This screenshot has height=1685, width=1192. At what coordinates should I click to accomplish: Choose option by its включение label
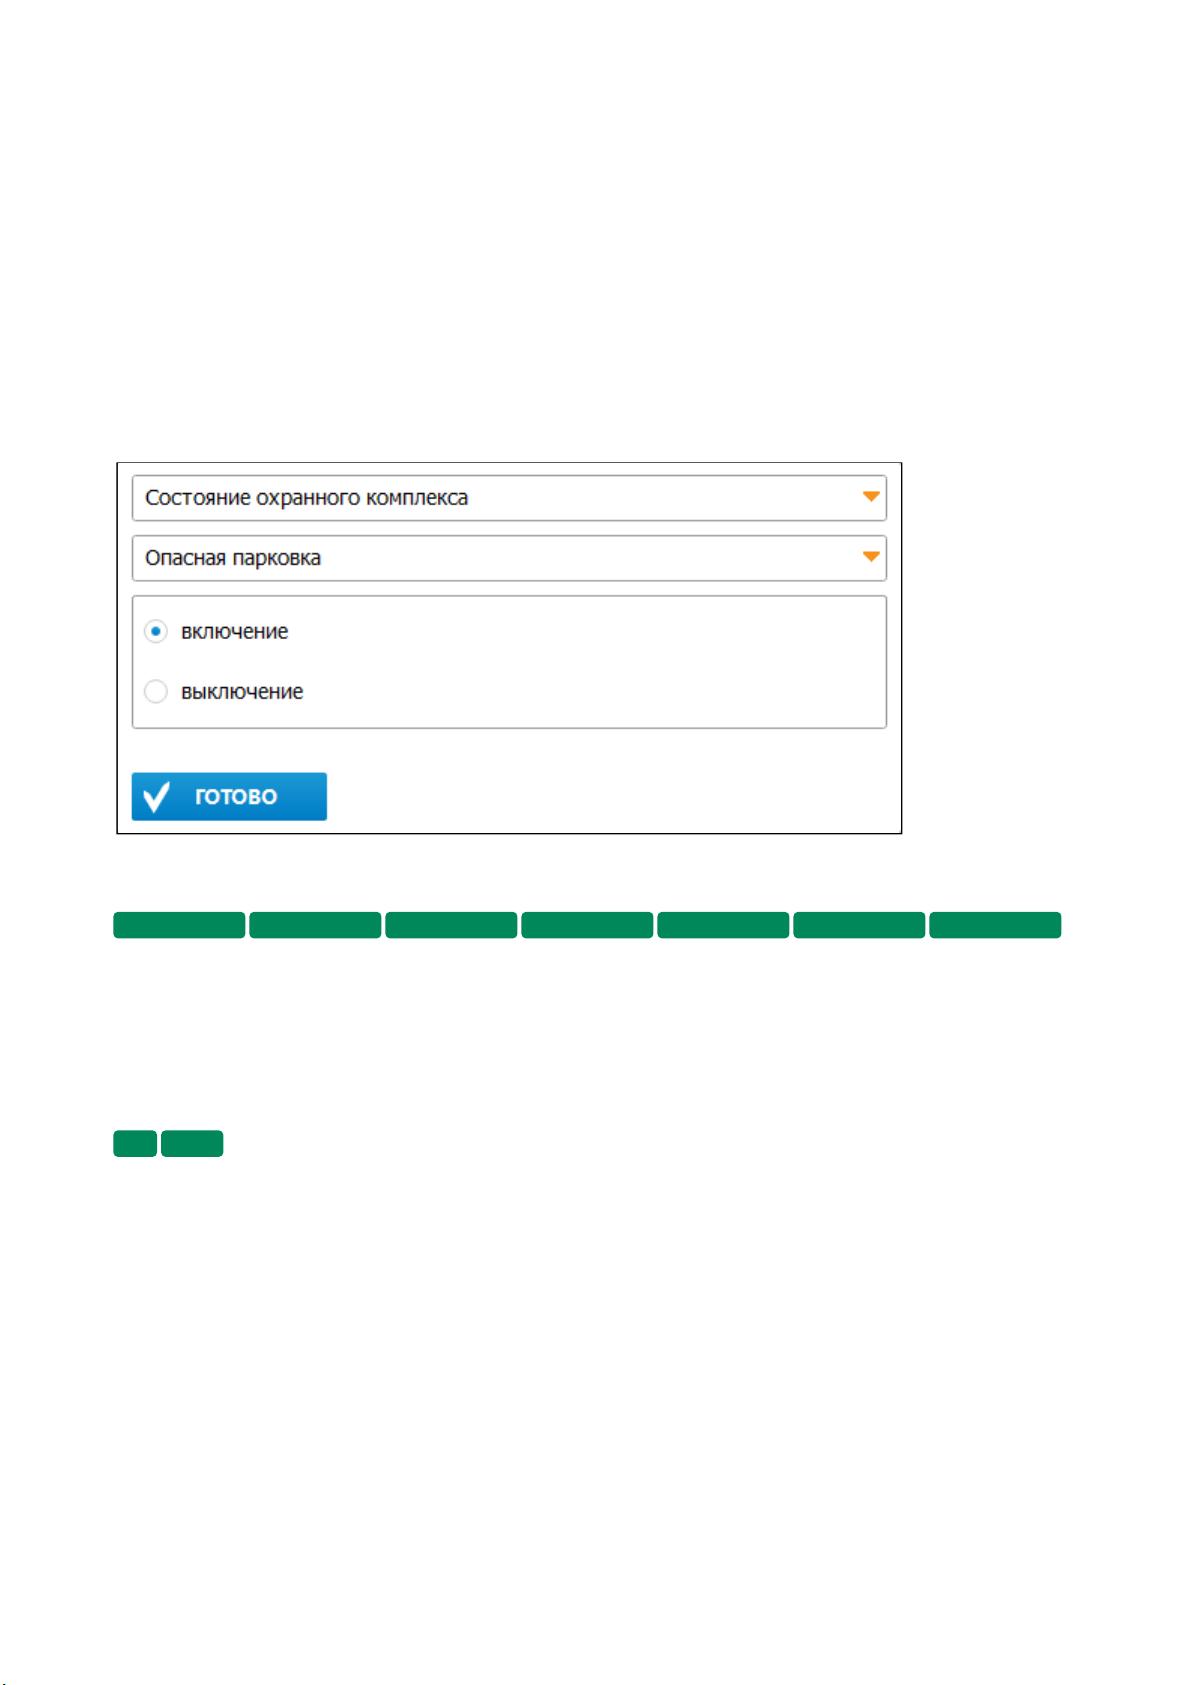coord(234,631)
